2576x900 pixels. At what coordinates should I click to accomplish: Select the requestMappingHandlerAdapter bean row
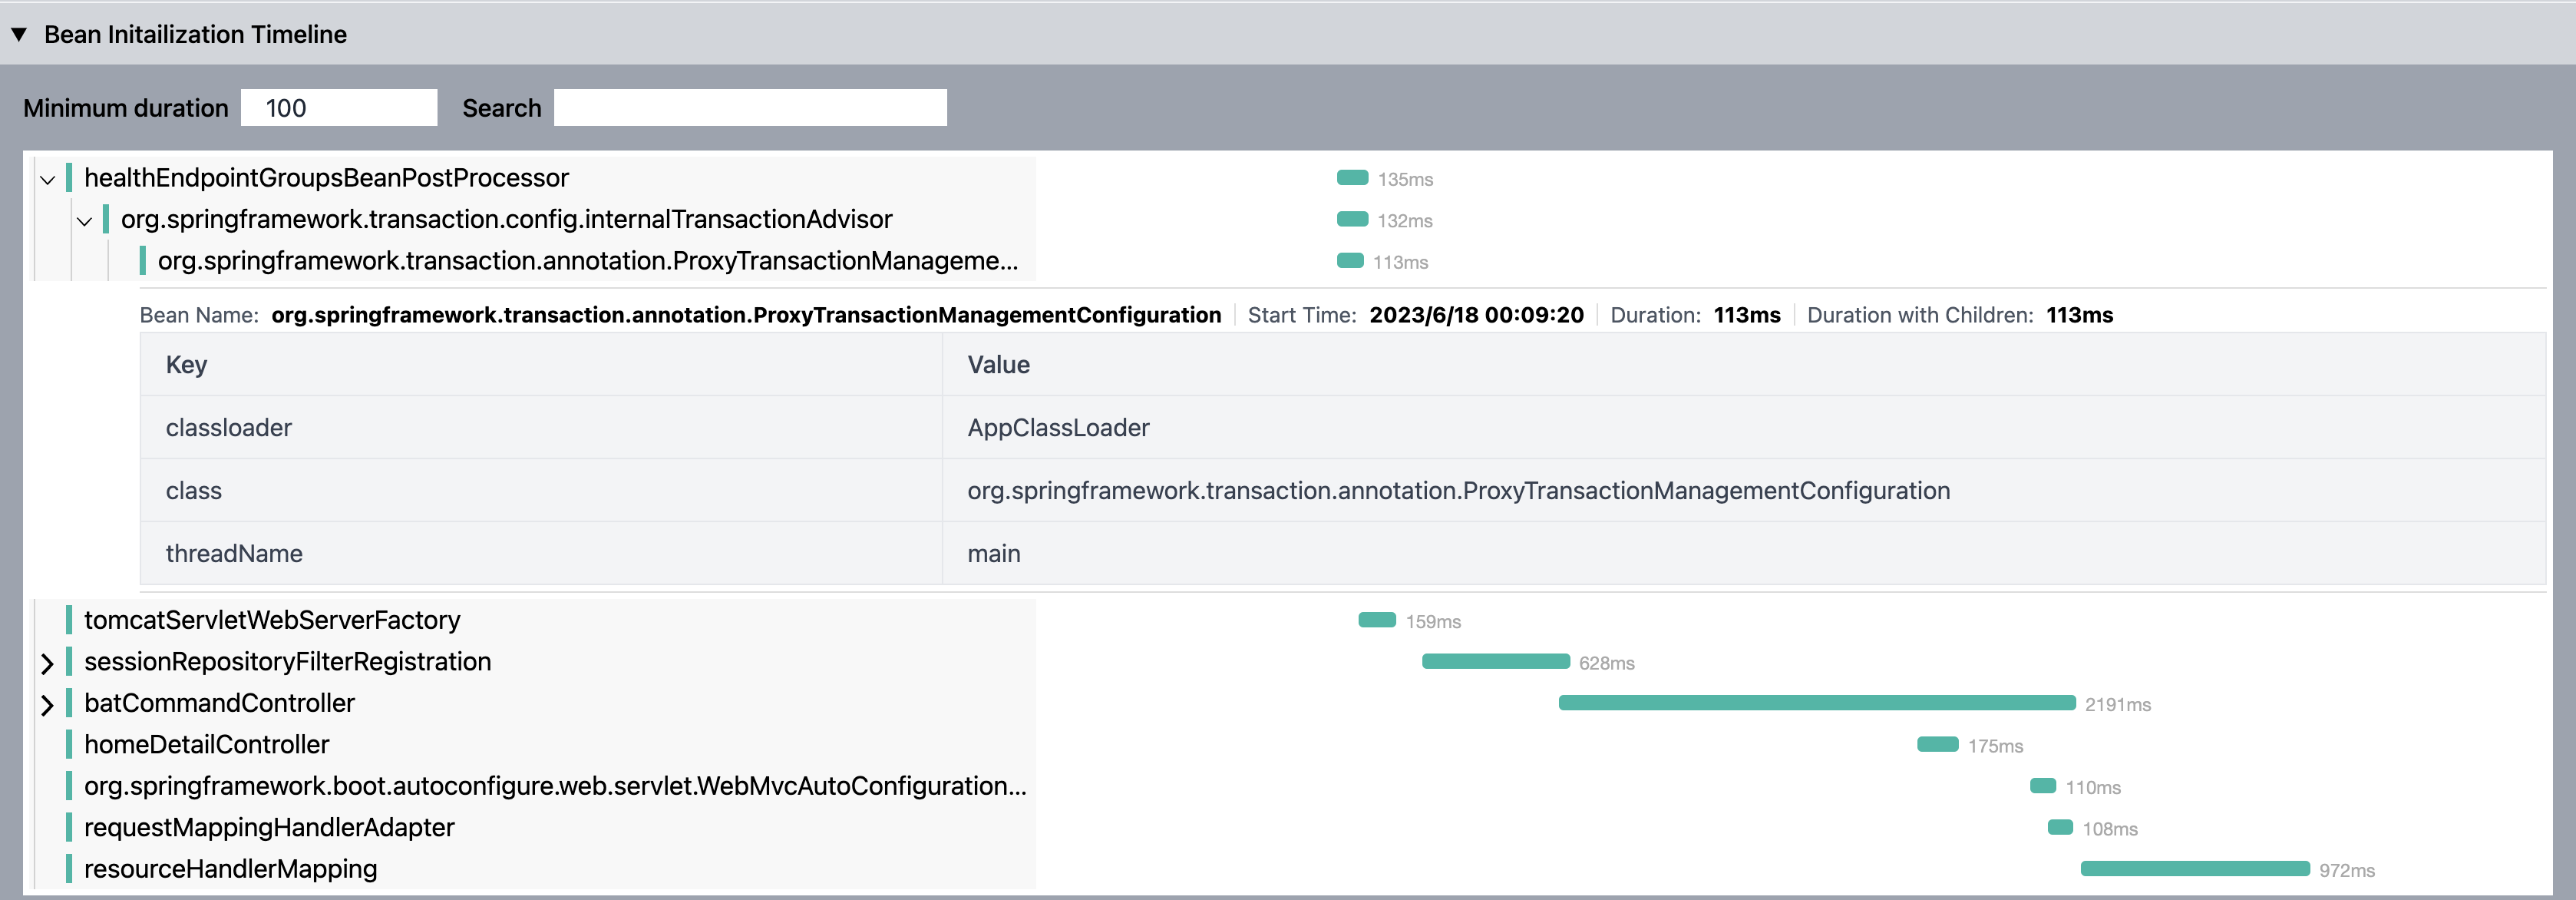pos(269,828)
